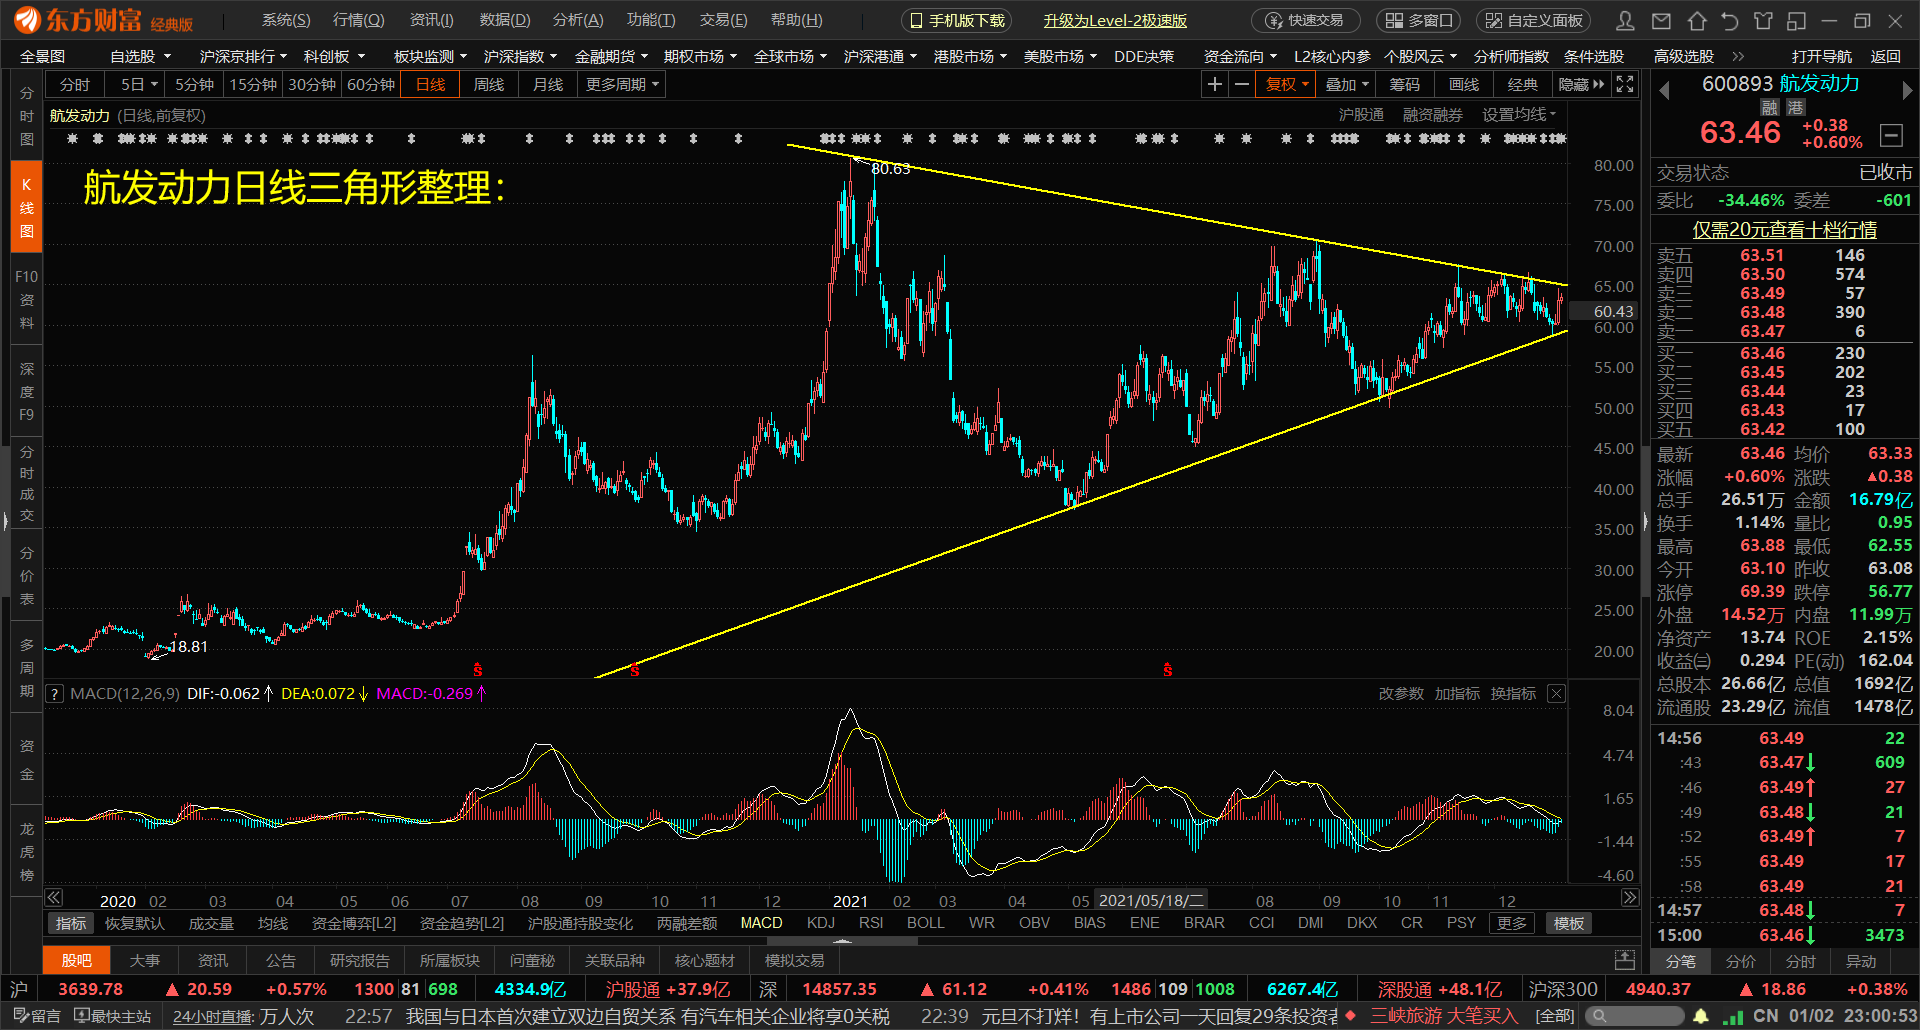Switch to 分价 tab

pyautogui.click(x=1740, y=962)
